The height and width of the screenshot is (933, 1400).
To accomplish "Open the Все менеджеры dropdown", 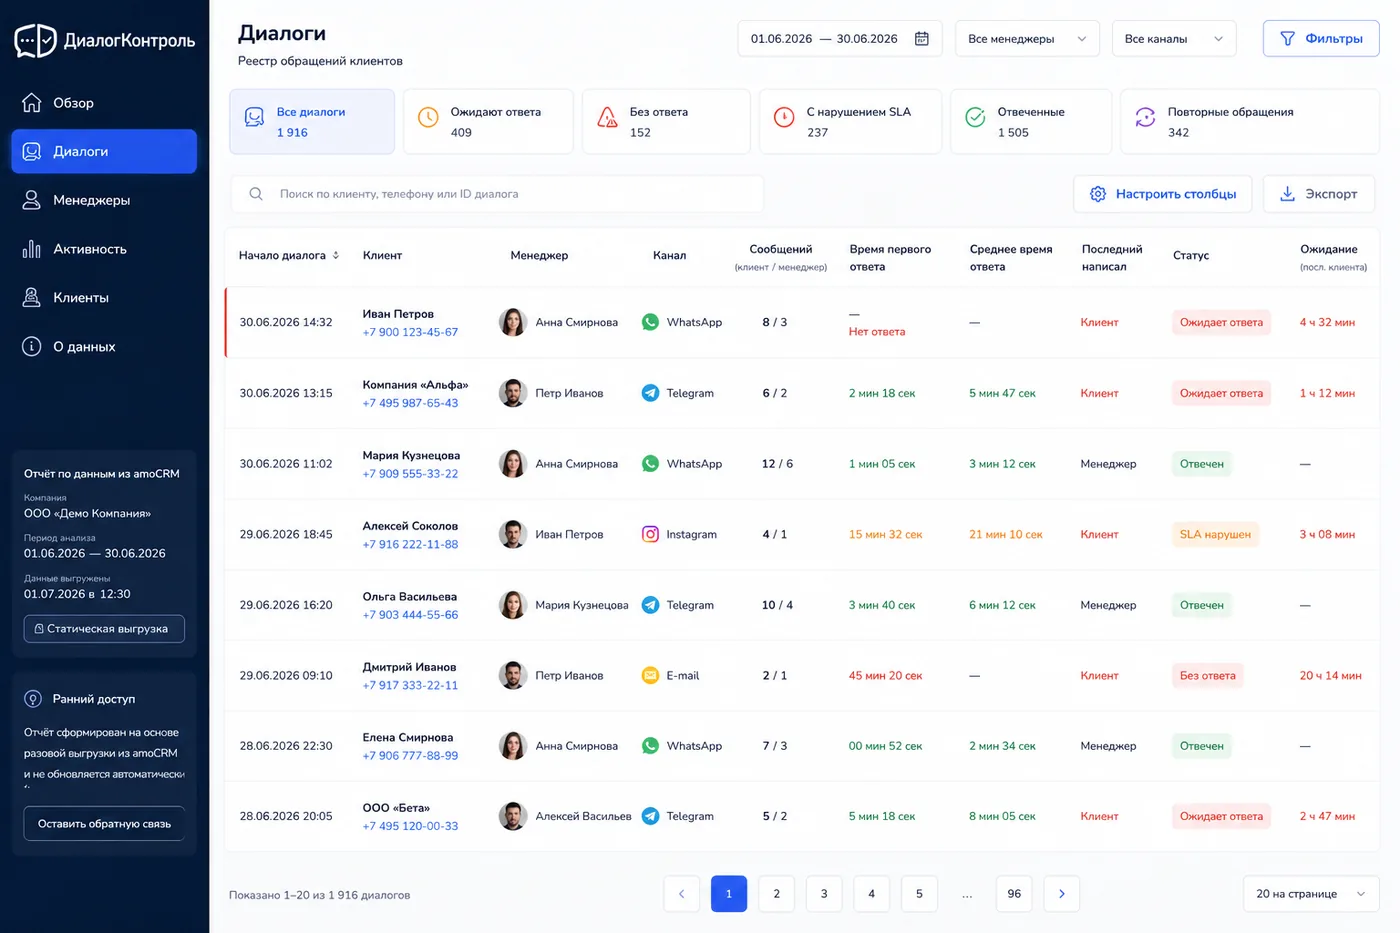I will (1027, 39).
